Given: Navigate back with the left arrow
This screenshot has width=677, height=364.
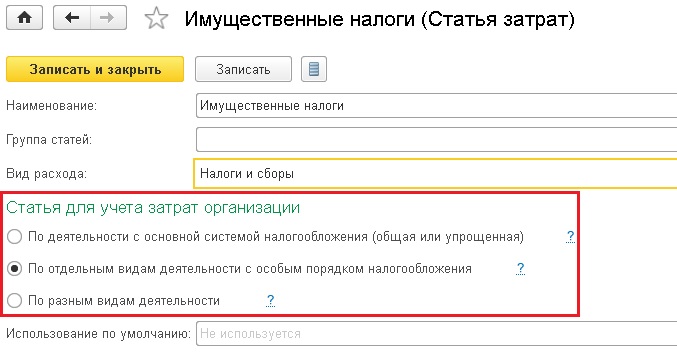Looking at the screenshot, I should 72,18.
